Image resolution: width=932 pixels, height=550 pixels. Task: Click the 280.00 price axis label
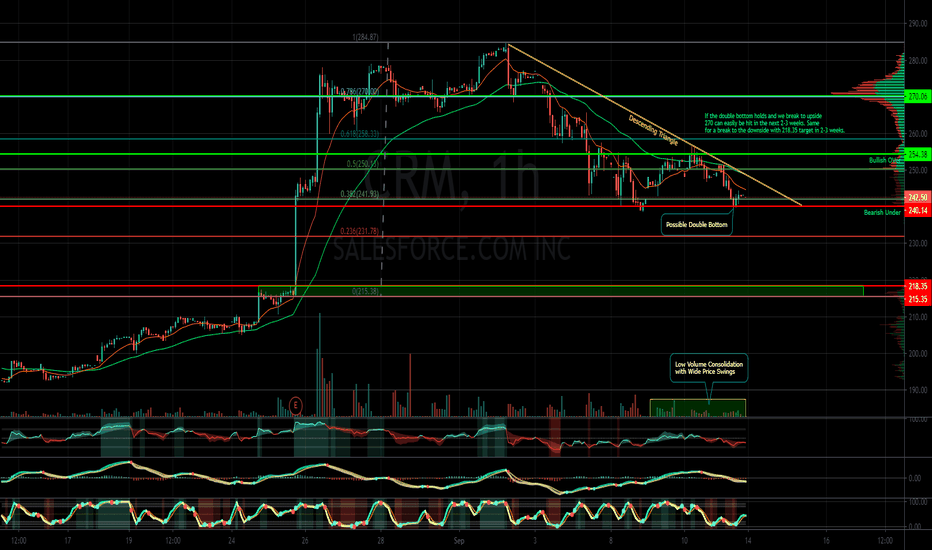coord(918,61)
